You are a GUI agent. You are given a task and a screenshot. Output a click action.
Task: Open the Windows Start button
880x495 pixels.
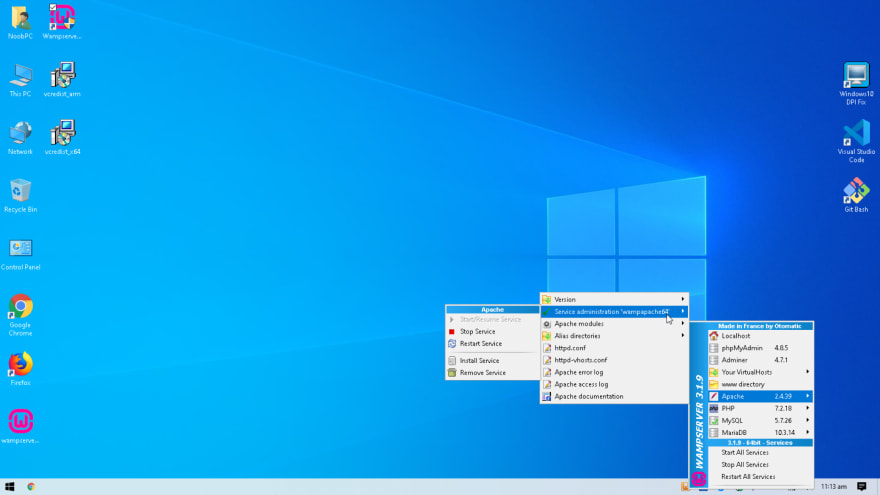(10, 487)
